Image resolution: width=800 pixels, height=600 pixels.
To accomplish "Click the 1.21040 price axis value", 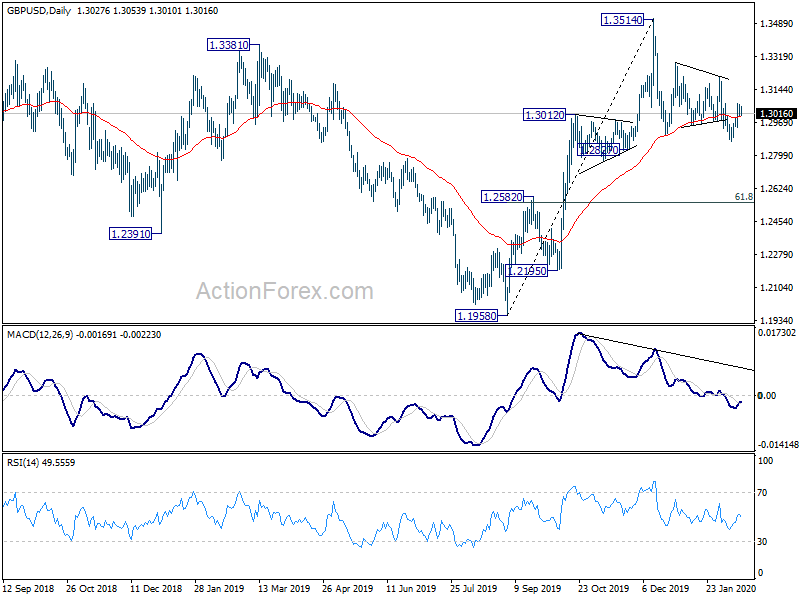I will 777,288.
